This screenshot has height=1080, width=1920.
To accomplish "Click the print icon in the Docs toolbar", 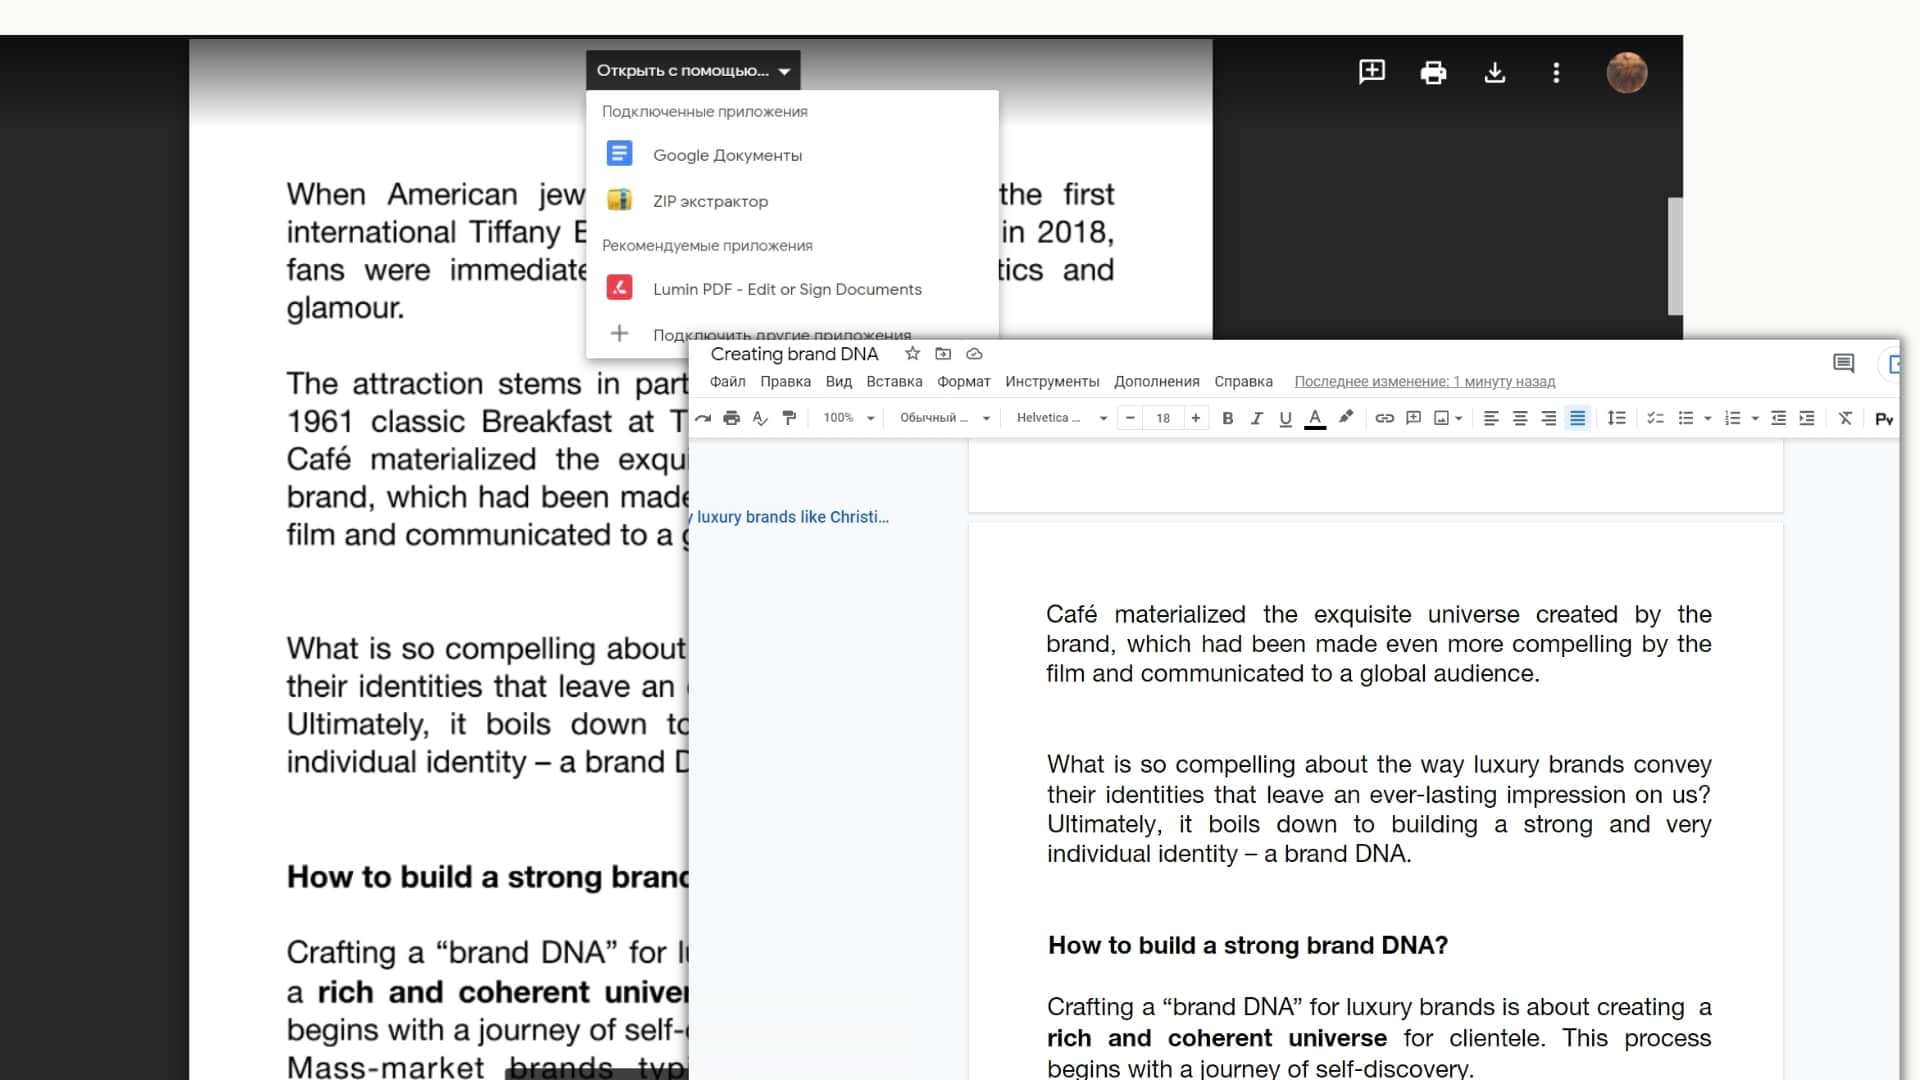I will point(731,418).
